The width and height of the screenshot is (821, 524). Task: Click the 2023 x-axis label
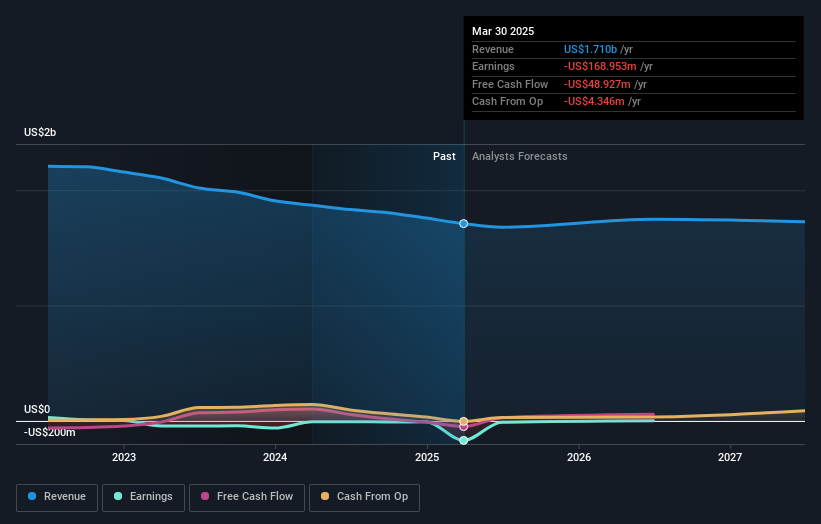[x=124, y=457]
